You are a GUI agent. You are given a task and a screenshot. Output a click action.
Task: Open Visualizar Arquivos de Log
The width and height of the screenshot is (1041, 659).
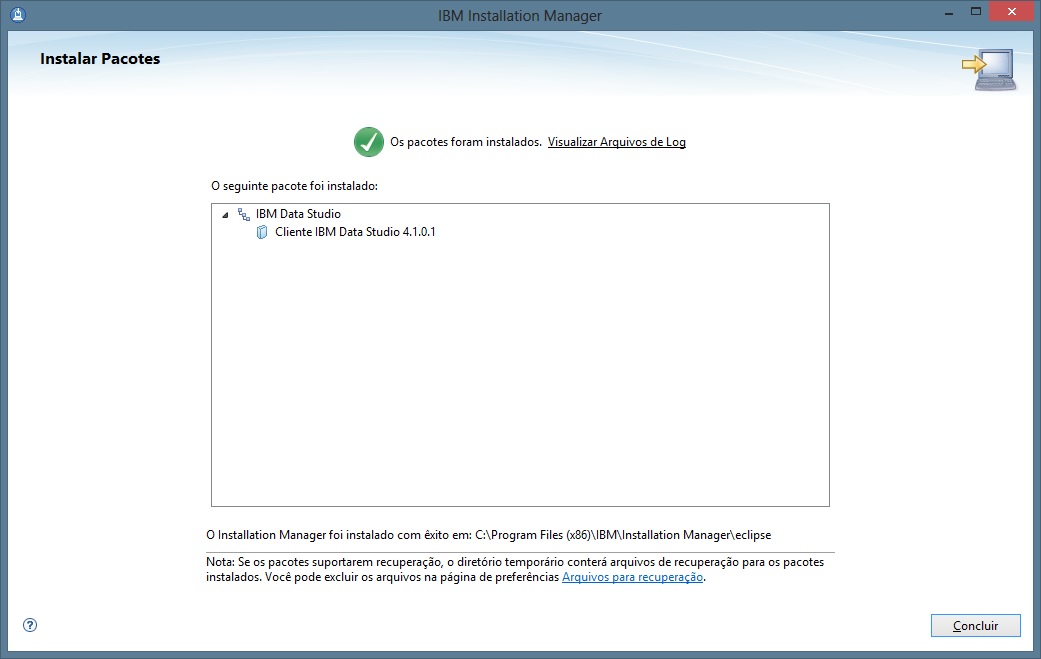(616, 142)
